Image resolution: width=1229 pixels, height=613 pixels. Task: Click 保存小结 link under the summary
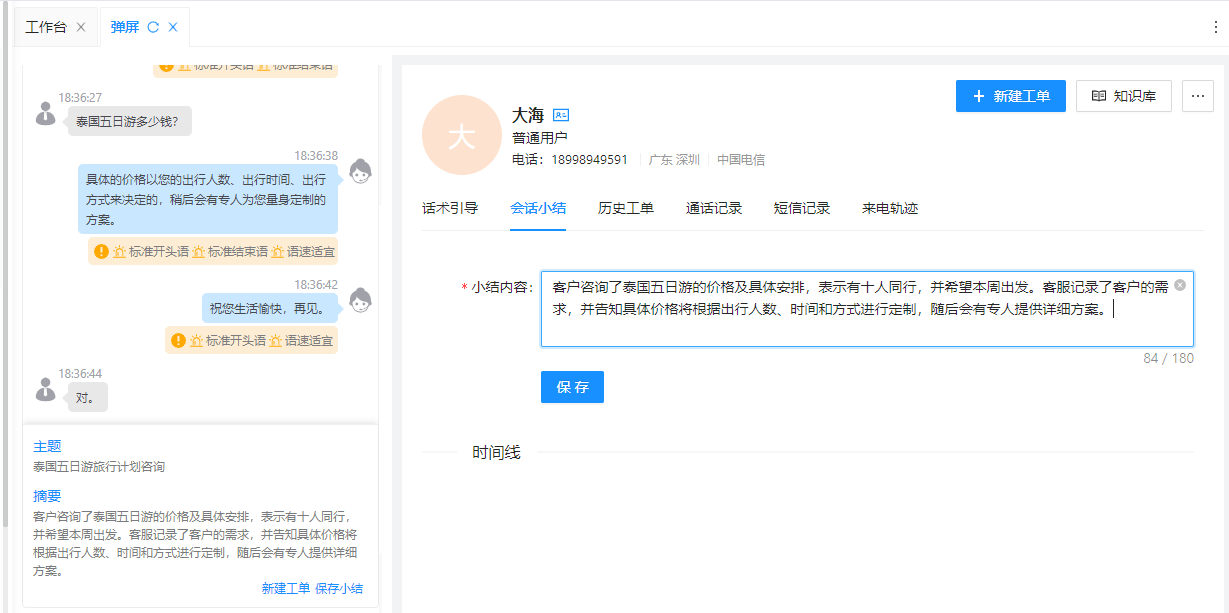(x=339, y=589)
